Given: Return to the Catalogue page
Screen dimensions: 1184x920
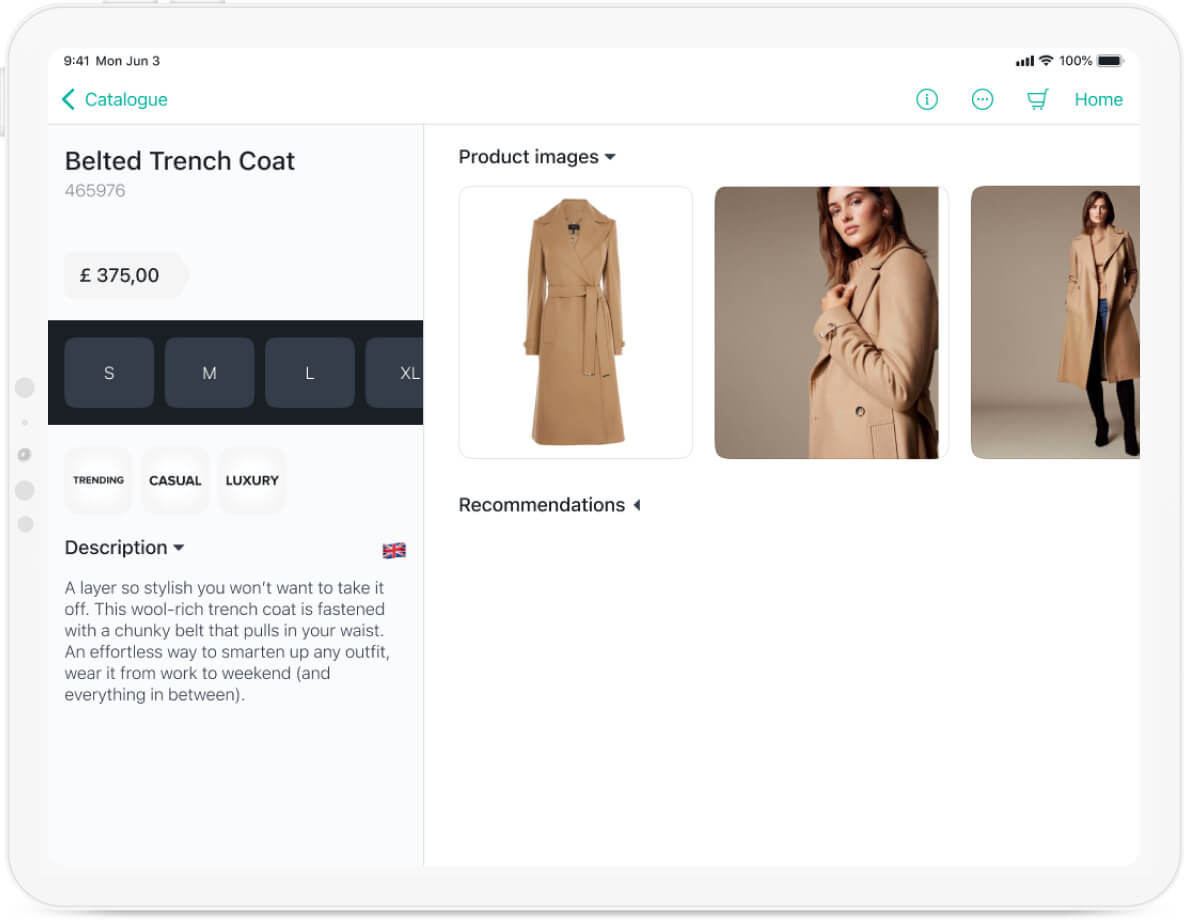Looking at the screenshot, I should pos(125,99).
